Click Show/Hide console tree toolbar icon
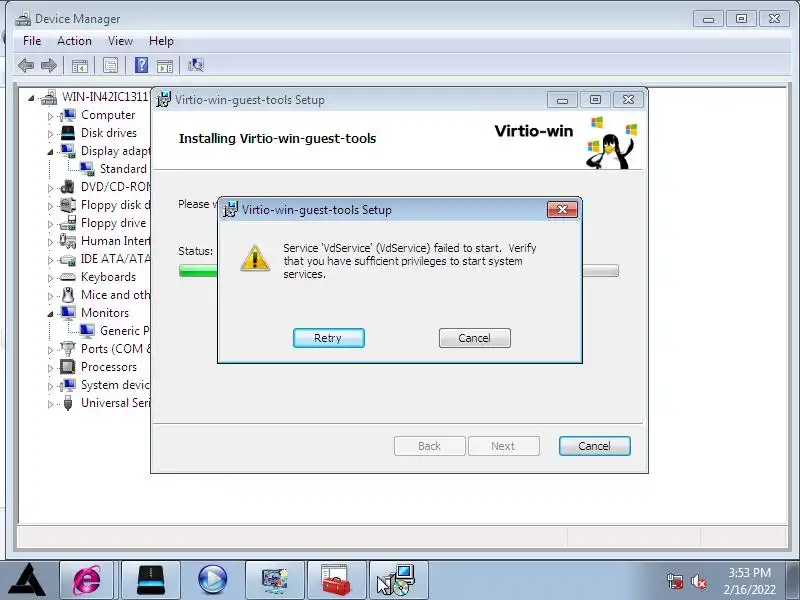Viewport: 800px width, 600px height. click(x=80, y=65)
